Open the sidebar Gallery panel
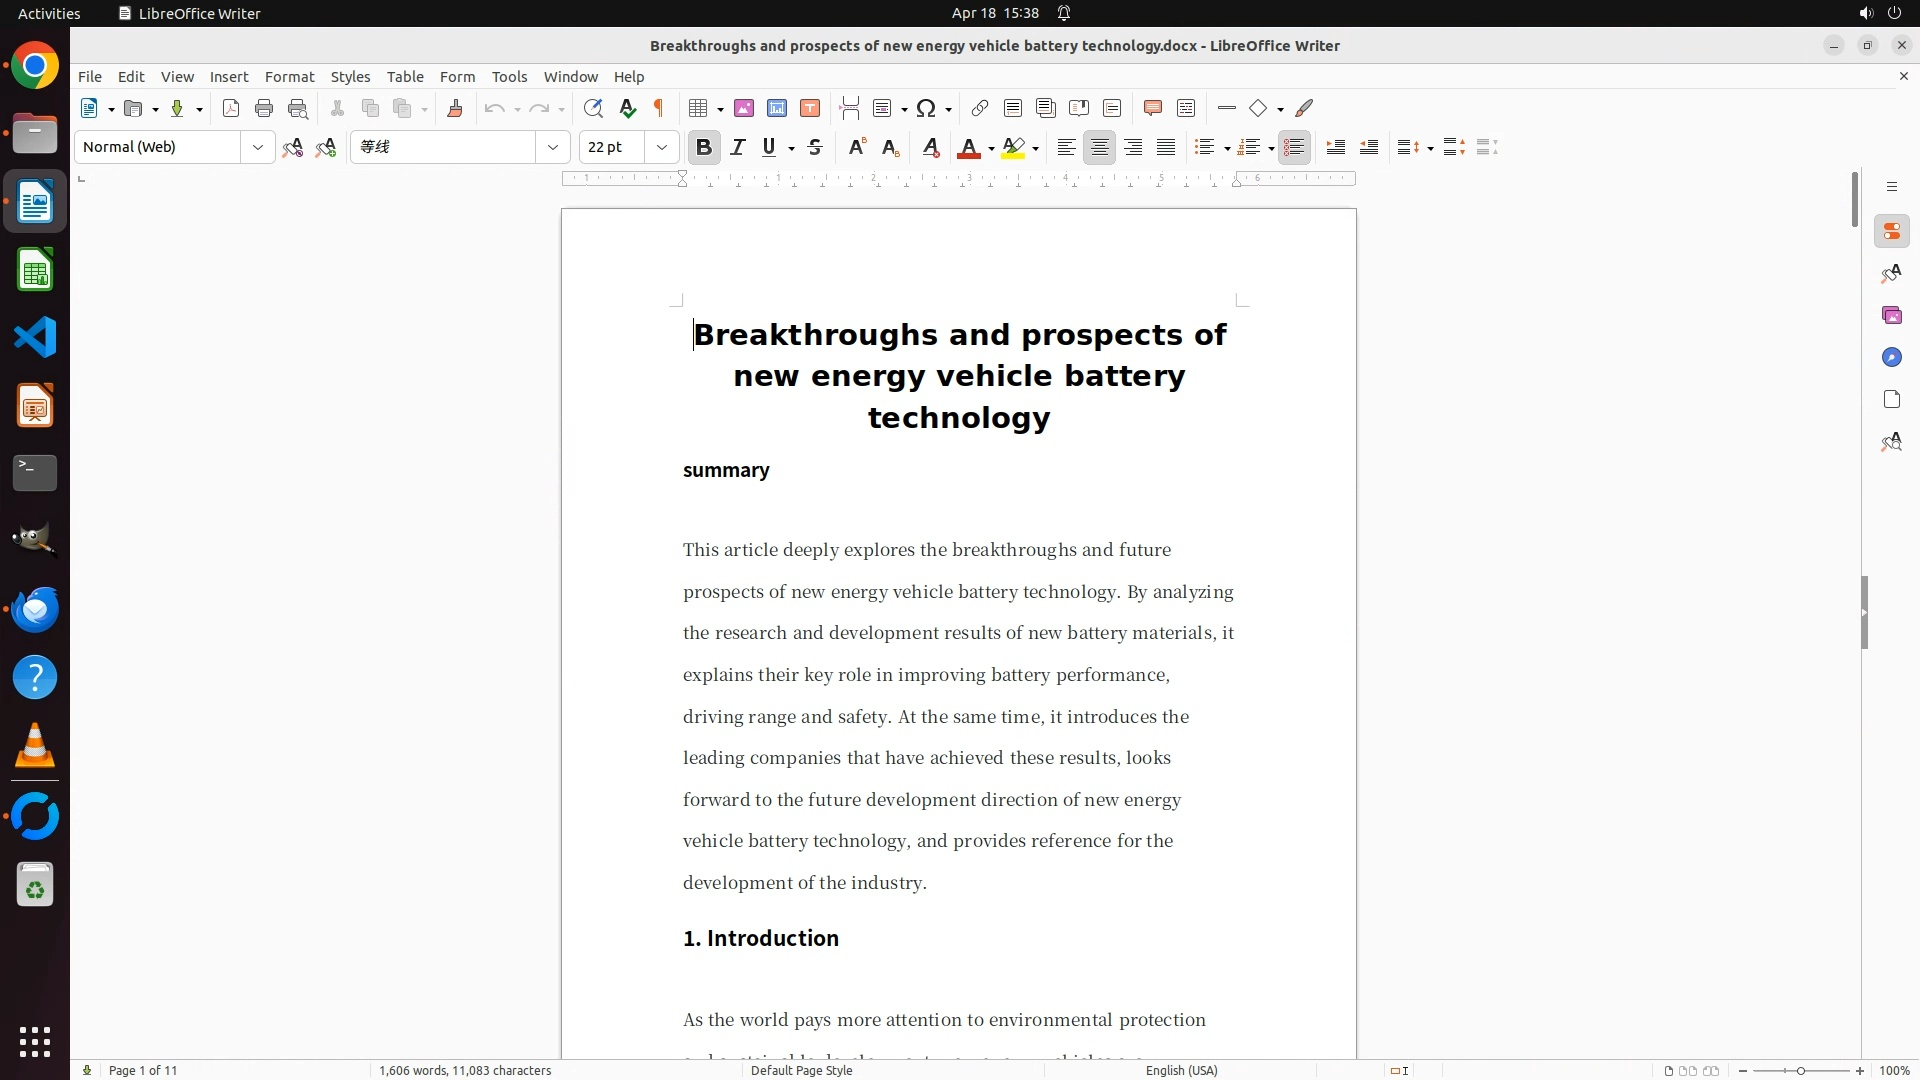 1891,315
